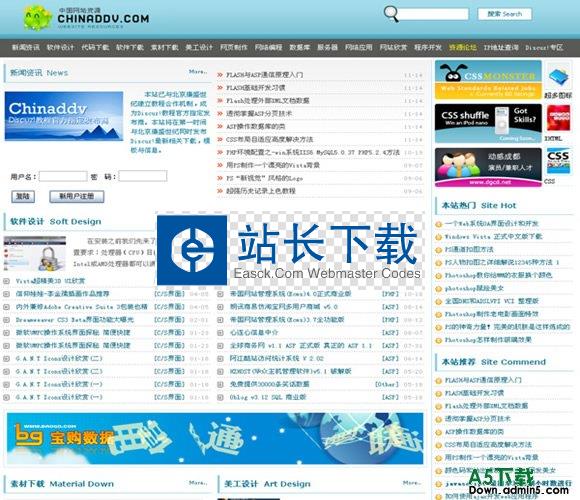Open the Oblog v3.12 SQL 商业版 link
This screenshot has width=580, height=500.
tap(268, 397)
